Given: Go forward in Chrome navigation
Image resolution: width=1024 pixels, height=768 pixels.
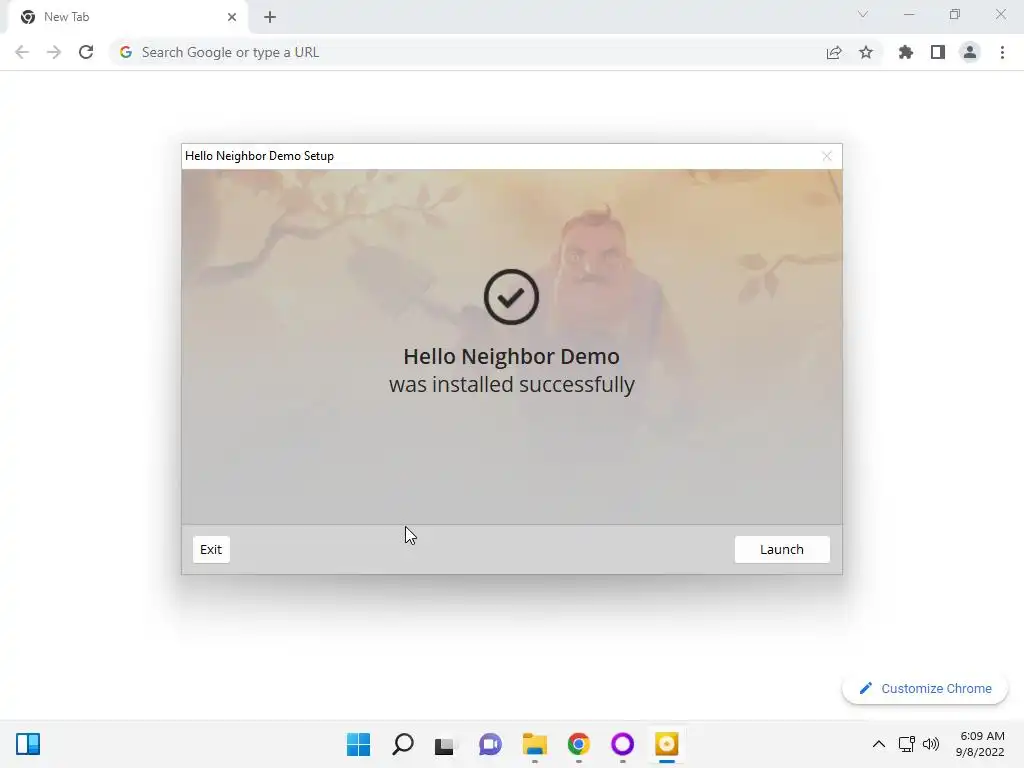Looking at the screenshot, I should (54, 52).
